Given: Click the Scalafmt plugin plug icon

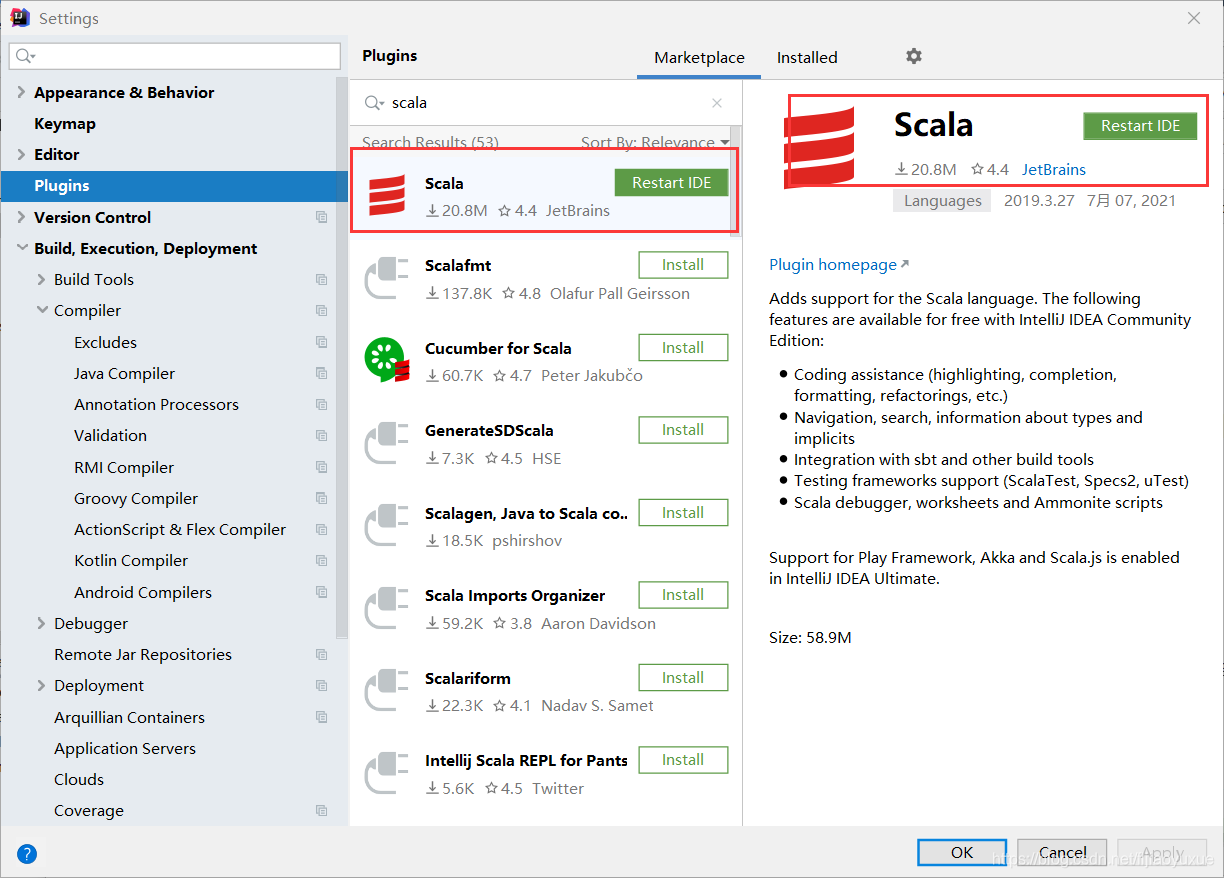Looking at the screenshot, I should point(387,278).
